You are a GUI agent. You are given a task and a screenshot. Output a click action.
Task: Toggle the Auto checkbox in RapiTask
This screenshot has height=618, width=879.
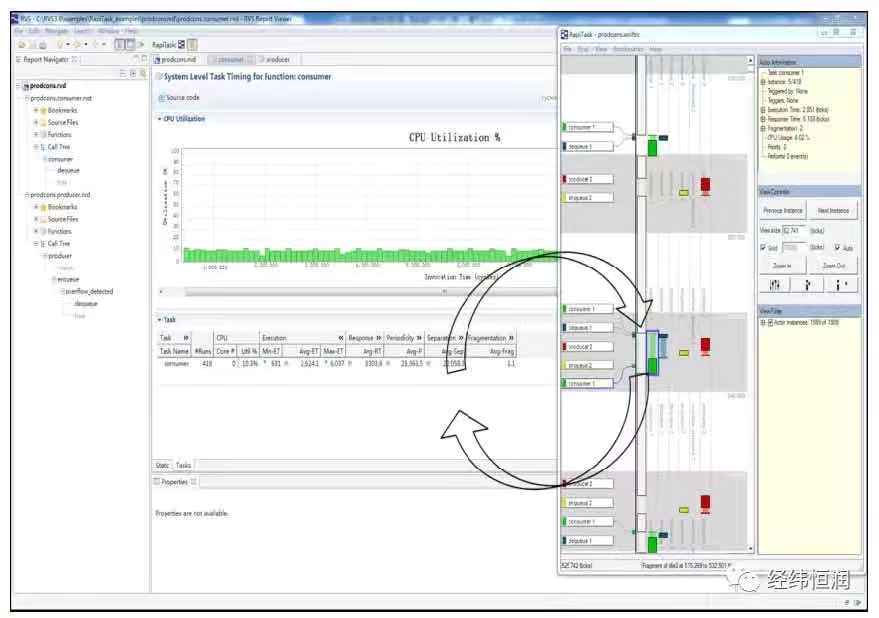coord(838,247)
